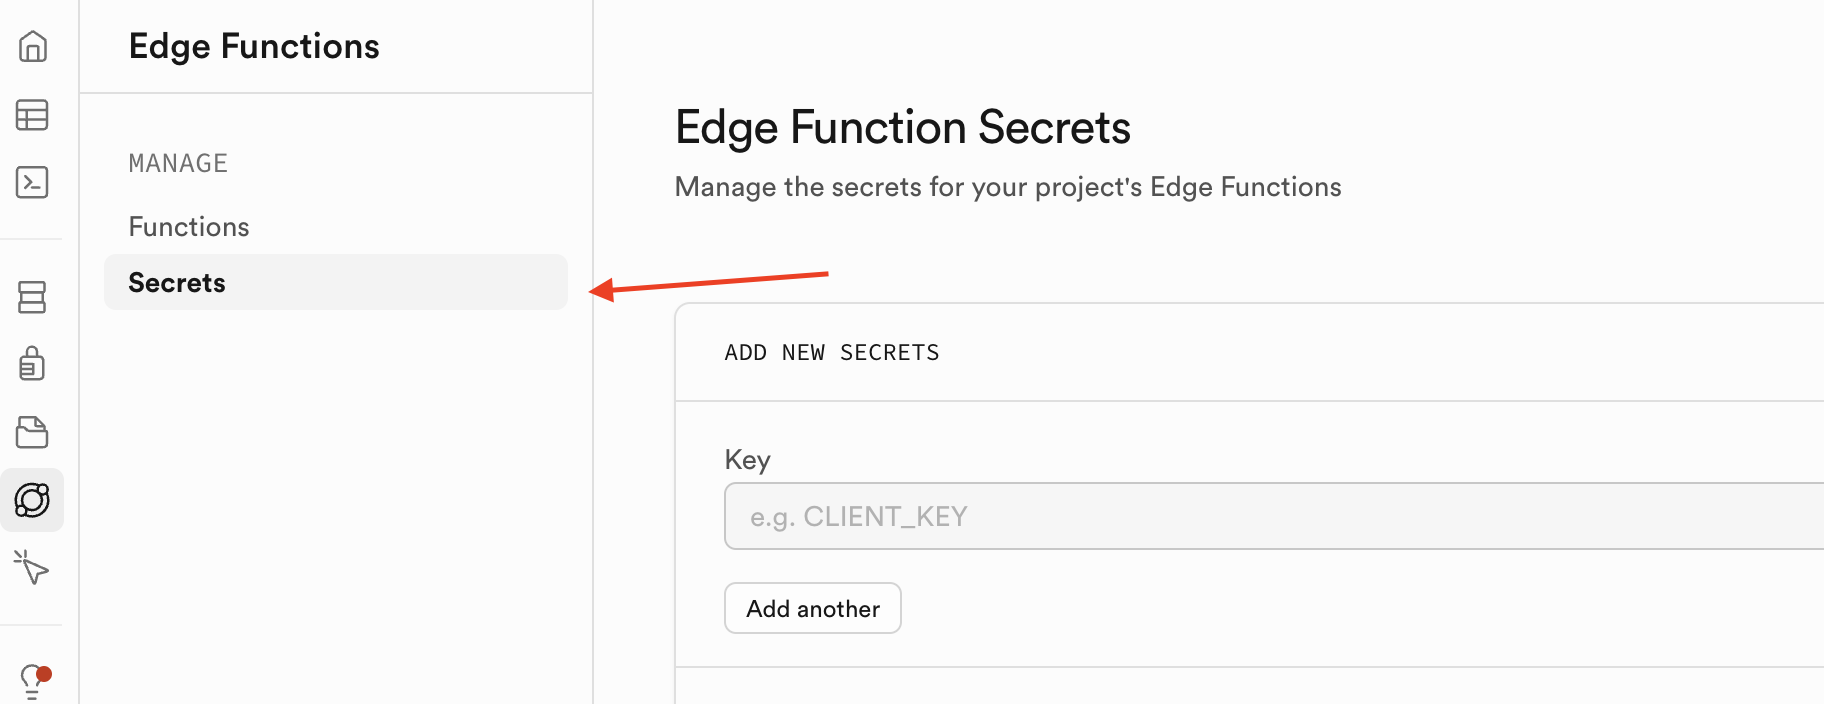Viewport: 1824px width, 704px height.
Task: Click the secrets description subtitle text
Action: (x=1008, y=187)
